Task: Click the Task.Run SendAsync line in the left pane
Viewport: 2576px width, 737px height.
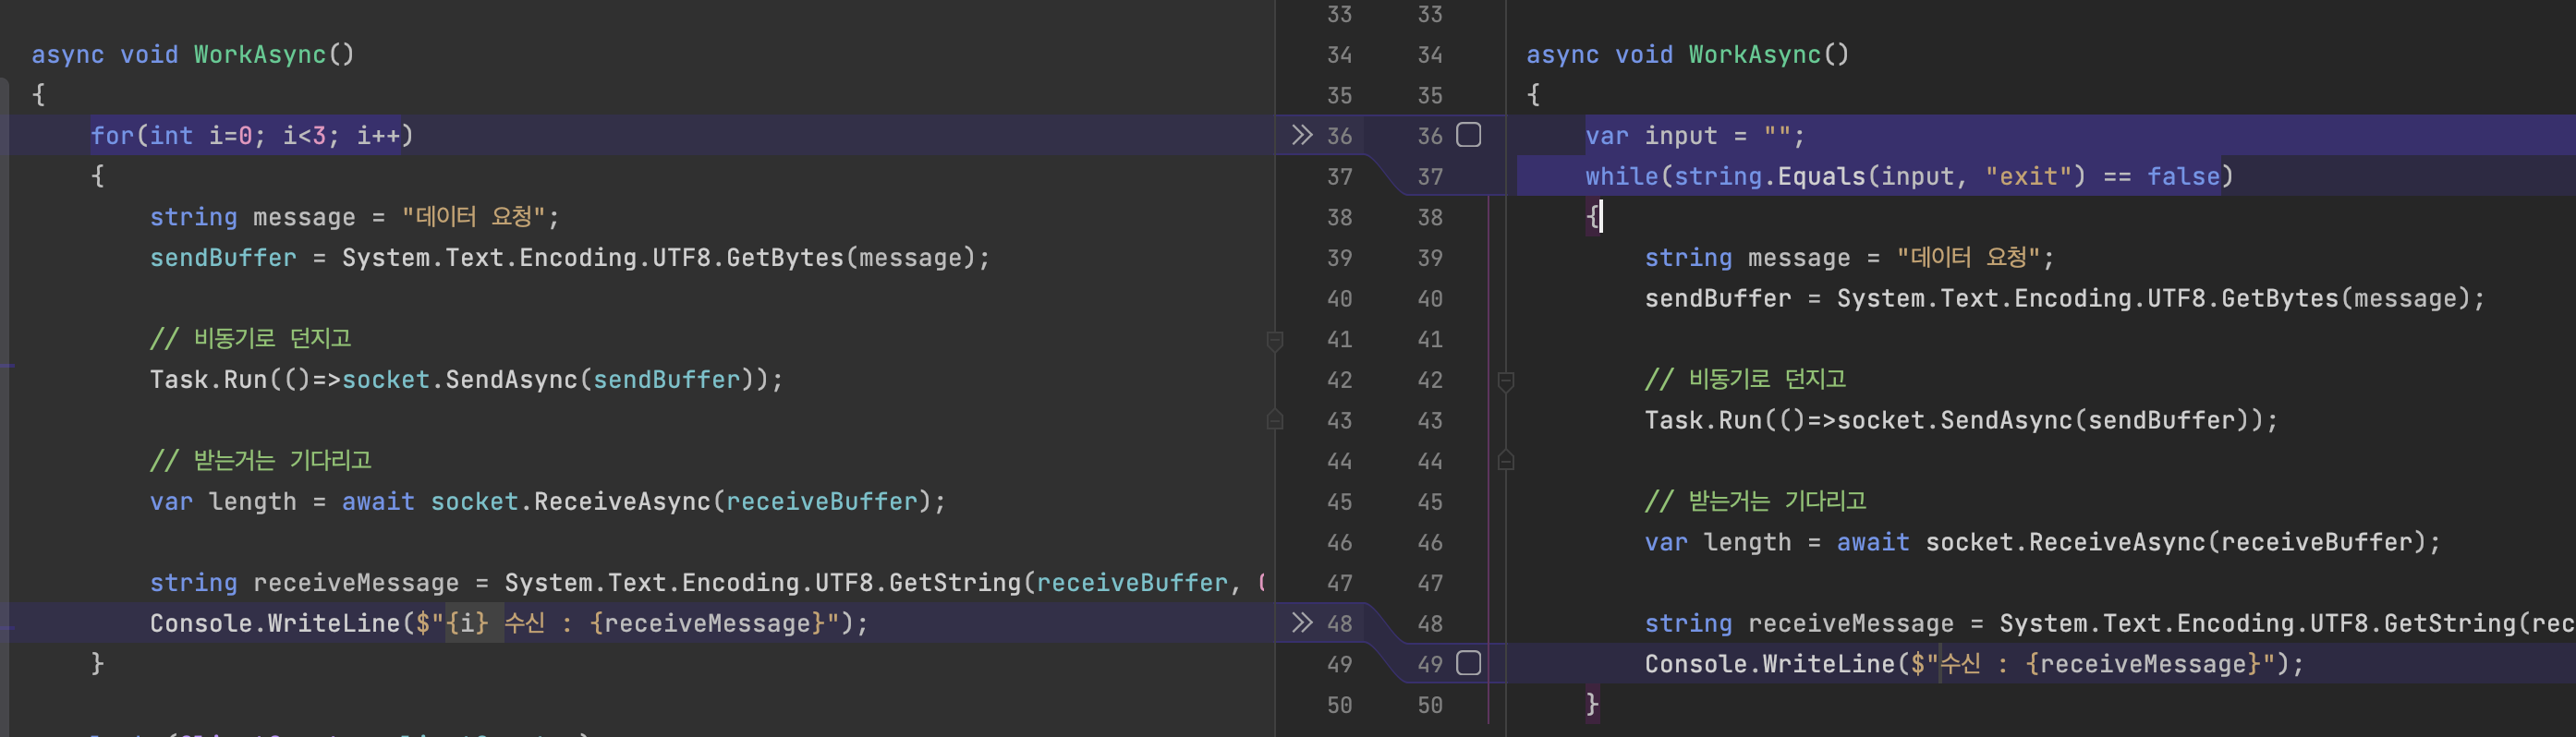Action: 467,379
